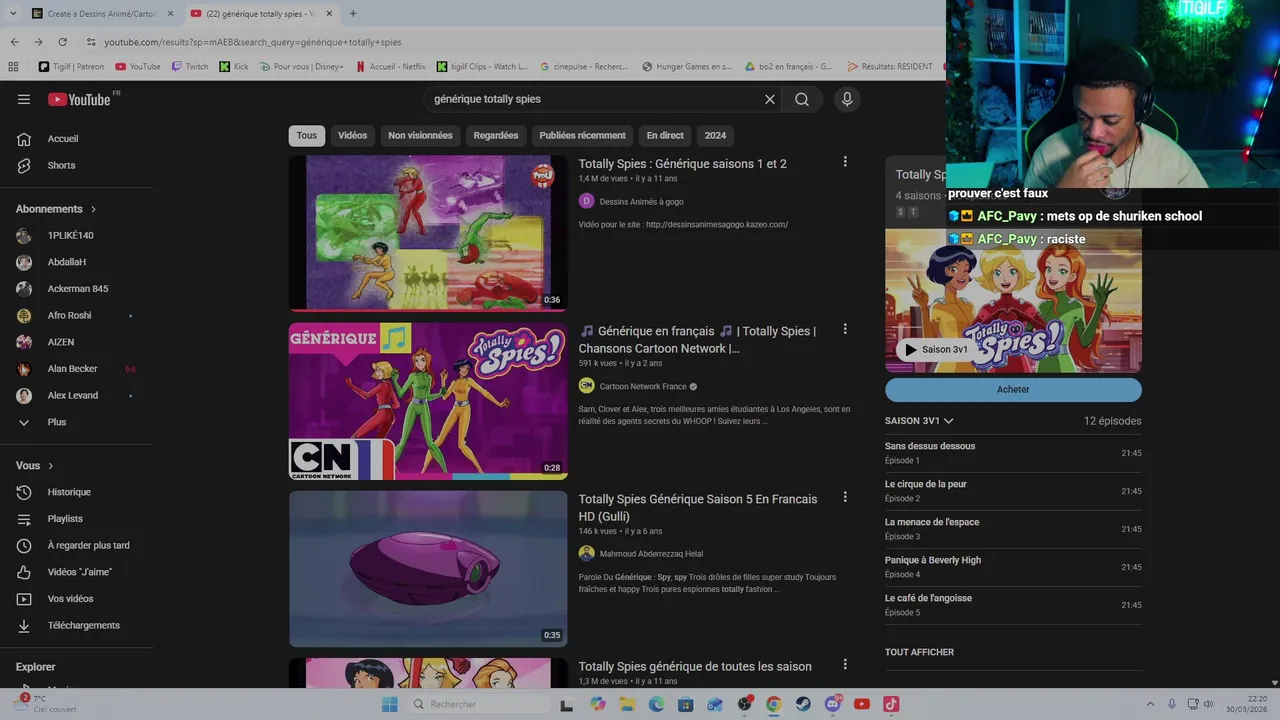Open more options for Cartoon Network video
The width and height of the screenshot is (1280, 720).
[845, 329]
